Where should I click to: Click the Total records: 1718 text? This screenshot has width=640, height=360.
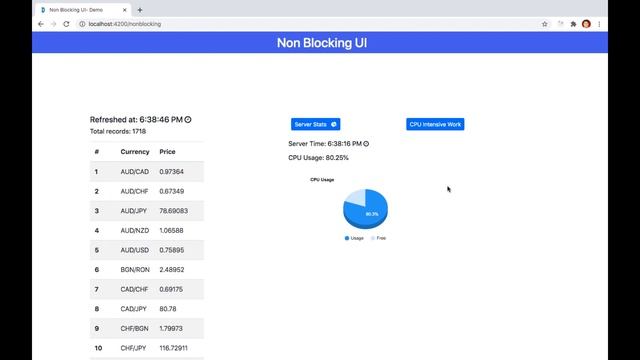pos(118,131)
